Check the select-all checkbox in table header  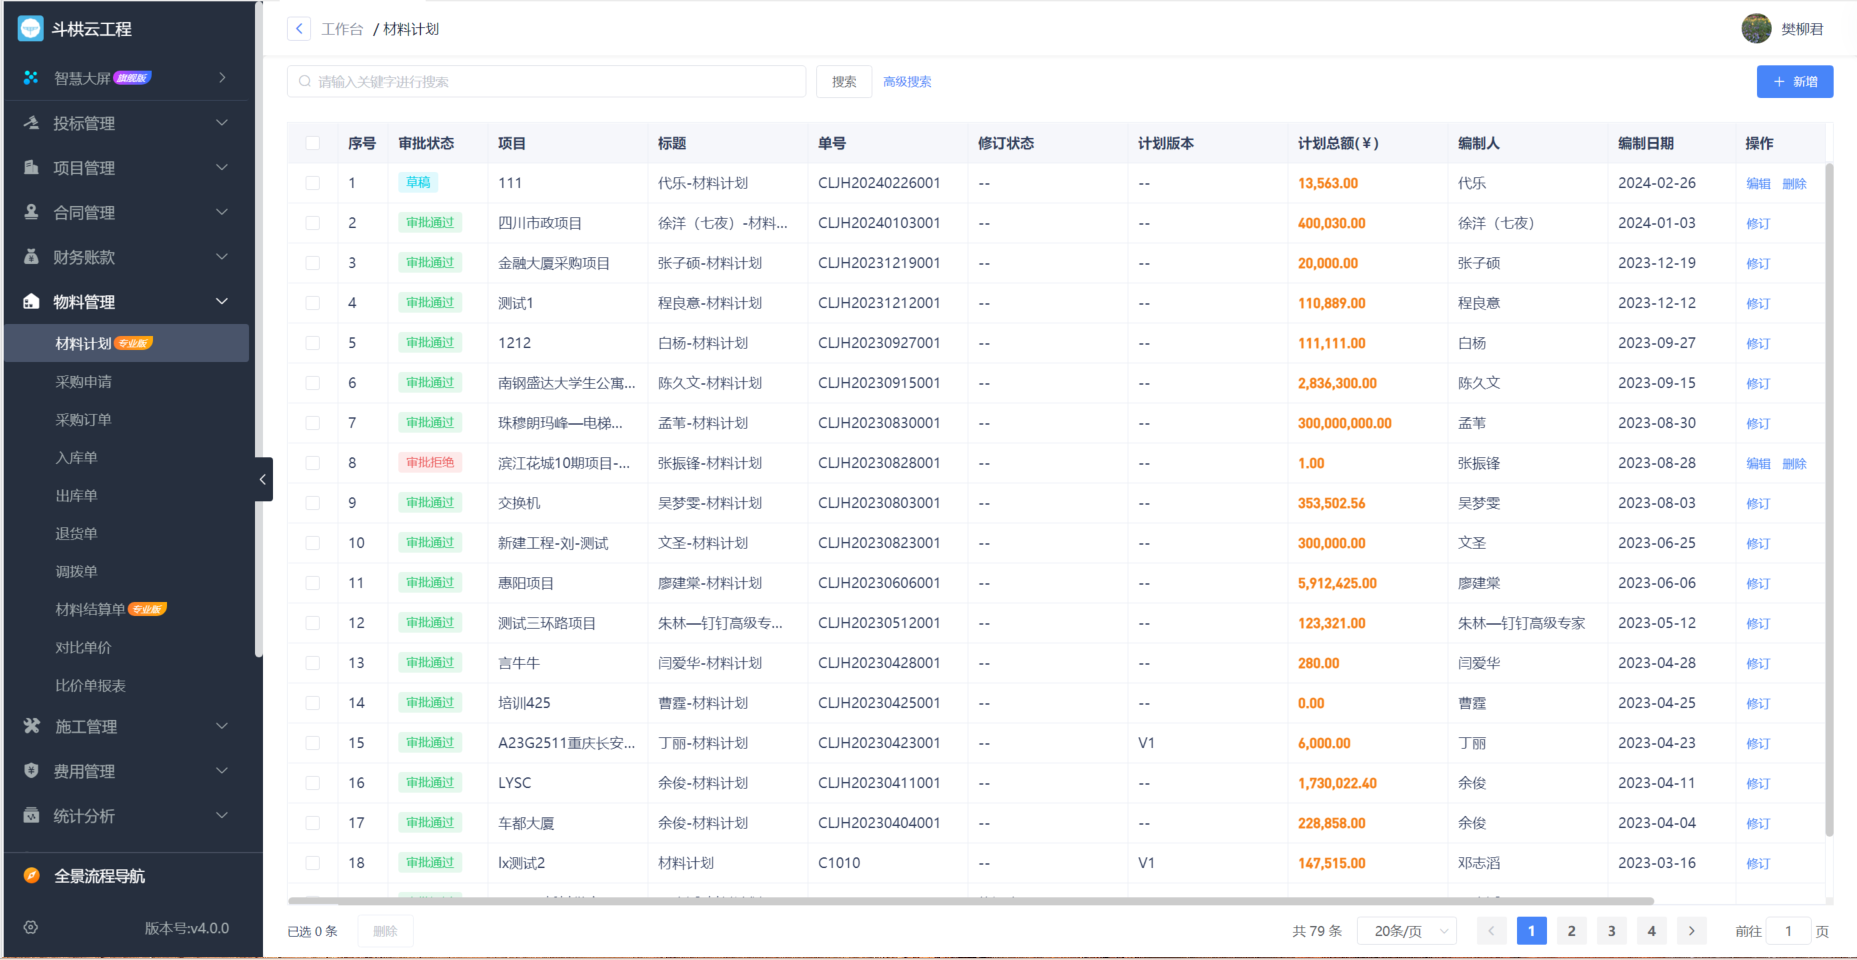(312, 143)
